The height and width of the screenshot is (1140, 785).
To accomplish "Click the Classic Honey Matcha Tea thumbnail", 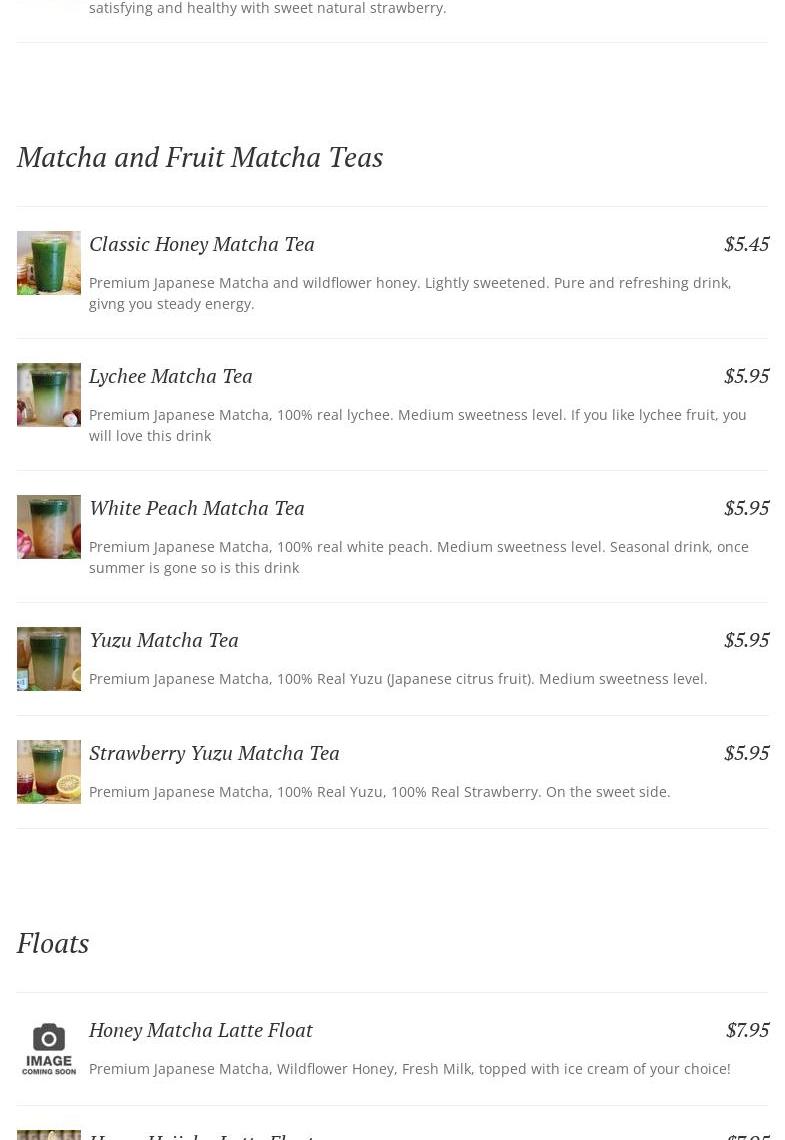I will (49, 263).
